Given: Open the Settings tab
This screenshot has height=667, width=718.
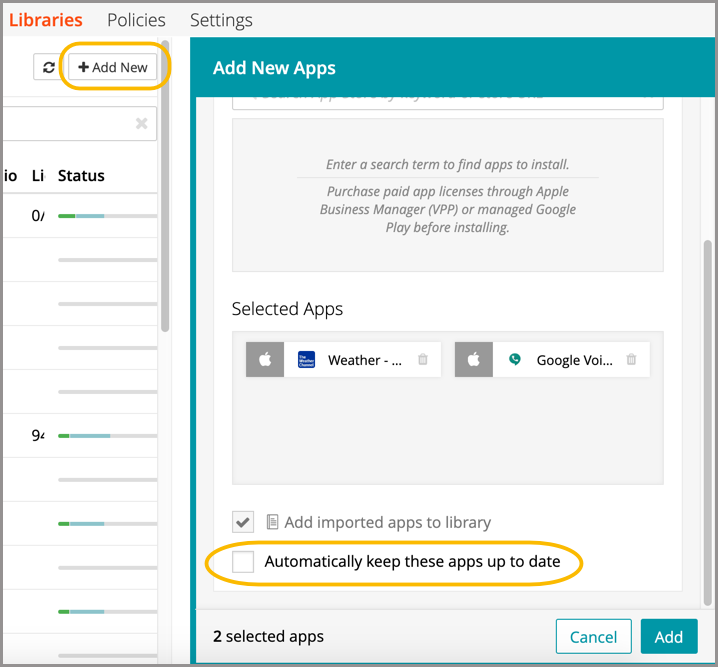Looking at the screenshot, I should pos(221,20).
